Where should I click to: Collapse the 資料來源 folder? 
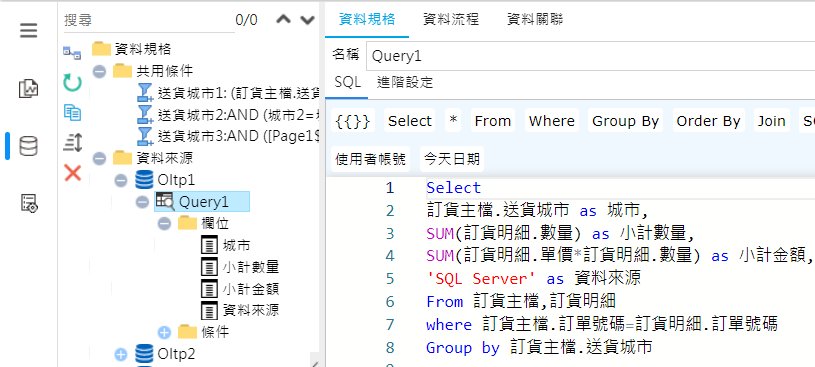tap(99, 158)
